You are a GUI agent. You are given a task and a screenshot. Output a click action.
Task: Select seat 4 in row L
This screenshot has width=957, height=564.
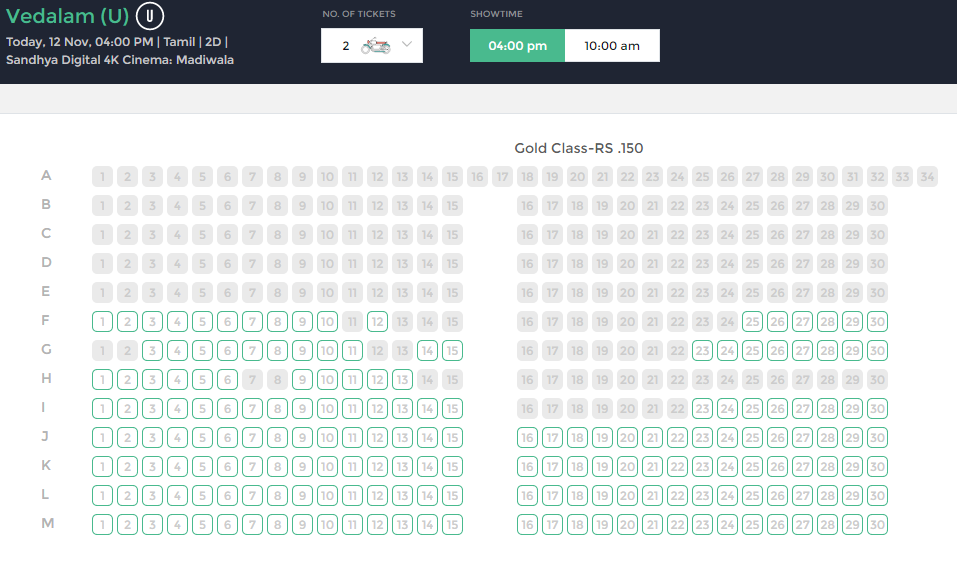(178, 496)
